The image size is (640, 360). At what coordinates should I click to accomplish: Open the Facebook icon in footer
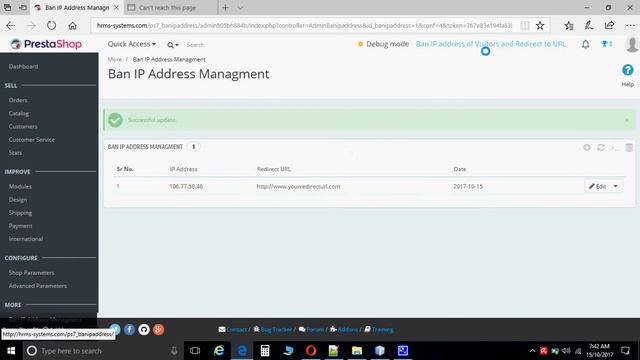129,329
